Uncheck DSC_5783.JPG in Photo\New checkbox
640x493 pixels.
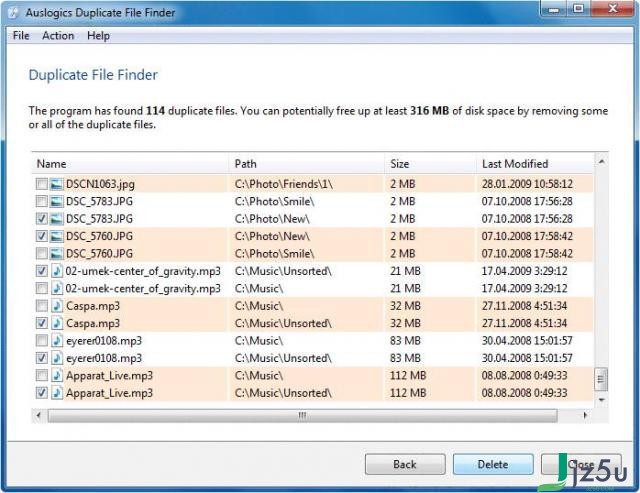click(x=42, y=219)
